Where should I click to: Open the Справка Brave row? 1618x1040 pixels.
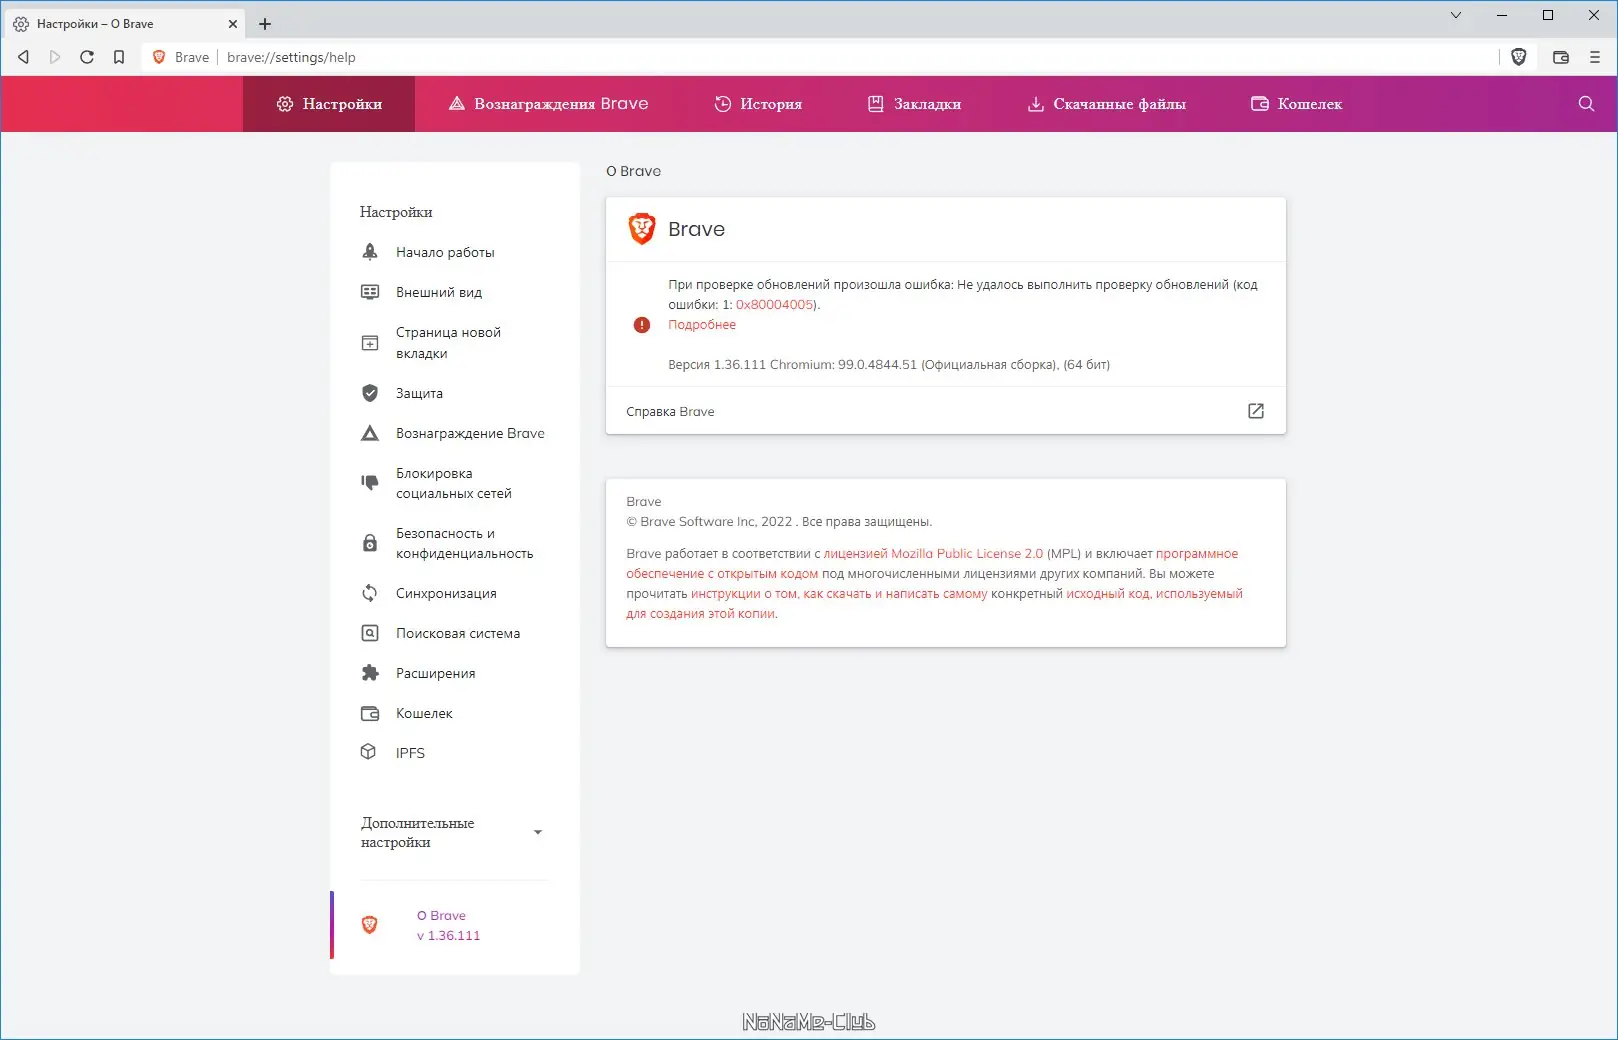pyautogui.click(x=945, y=411)
